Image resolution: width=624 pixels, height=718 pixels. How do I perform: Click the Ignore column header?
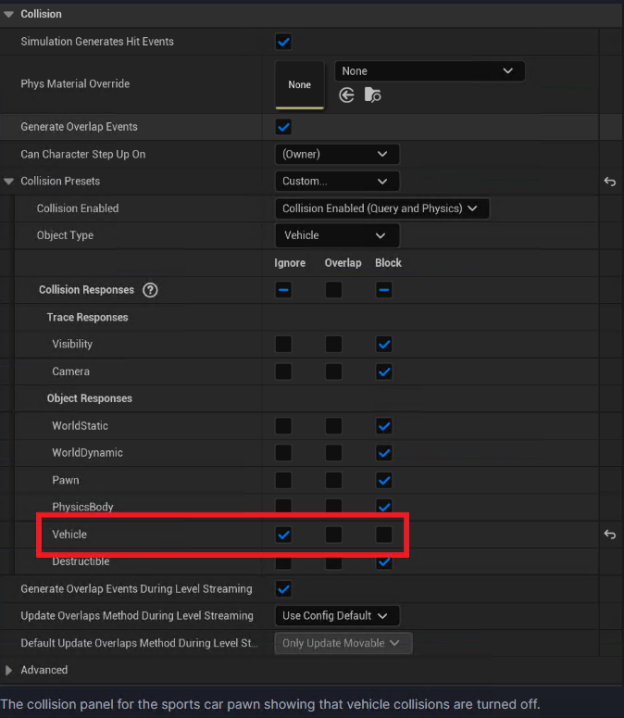click(290, 263)
